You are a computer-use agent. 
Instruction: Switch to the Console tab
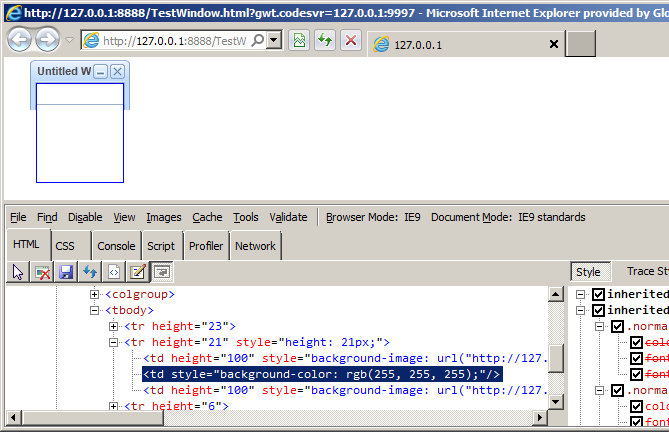(x=116, y=246)
